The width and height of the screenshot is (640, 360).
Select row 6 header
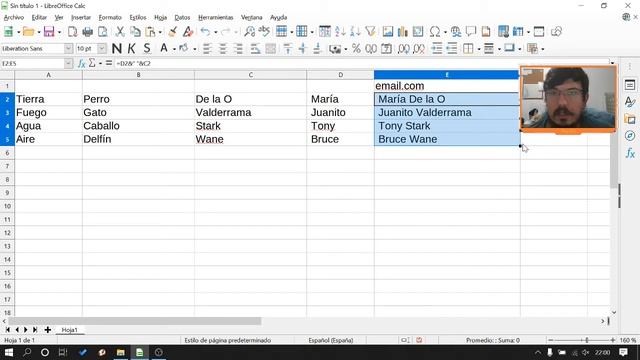(x=7, y=152)
